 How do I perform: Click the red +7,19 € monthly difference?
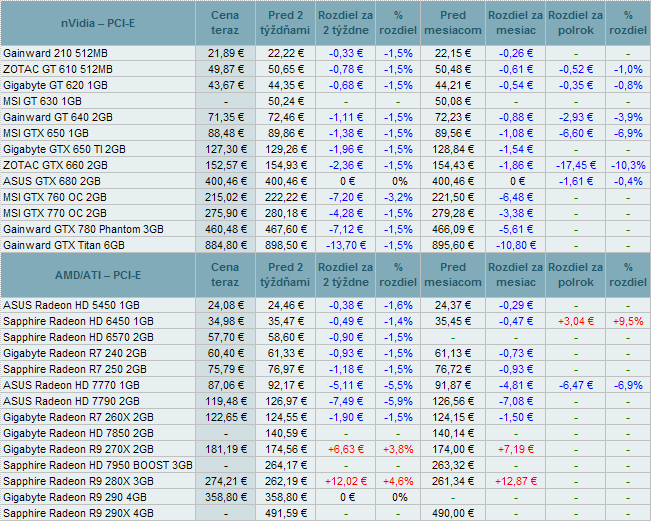coord(516,449)
